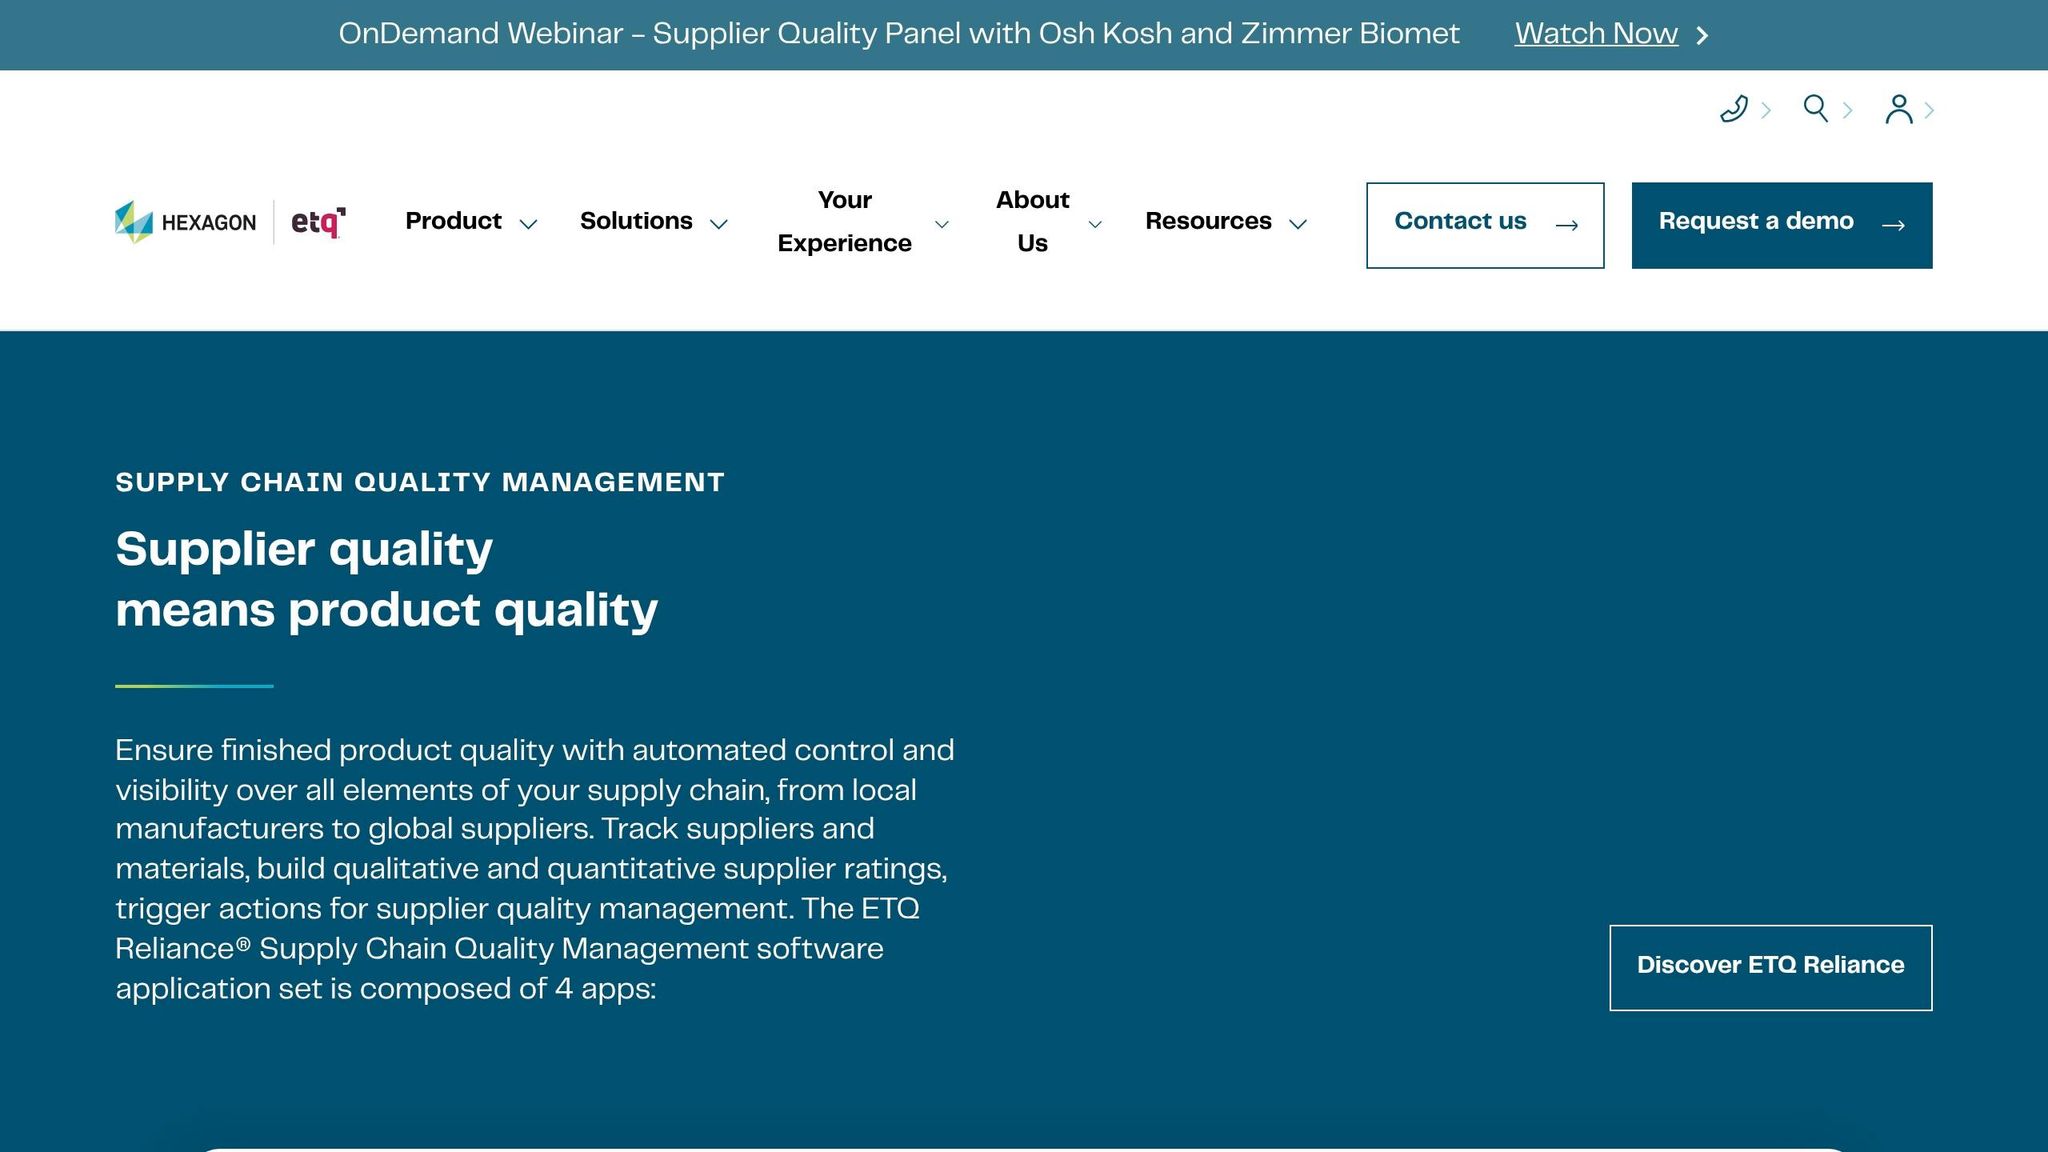The height and width of the screenshot is (1152, 2048).
Task: Click the user account icon
Action: [x=1898, y=109]
